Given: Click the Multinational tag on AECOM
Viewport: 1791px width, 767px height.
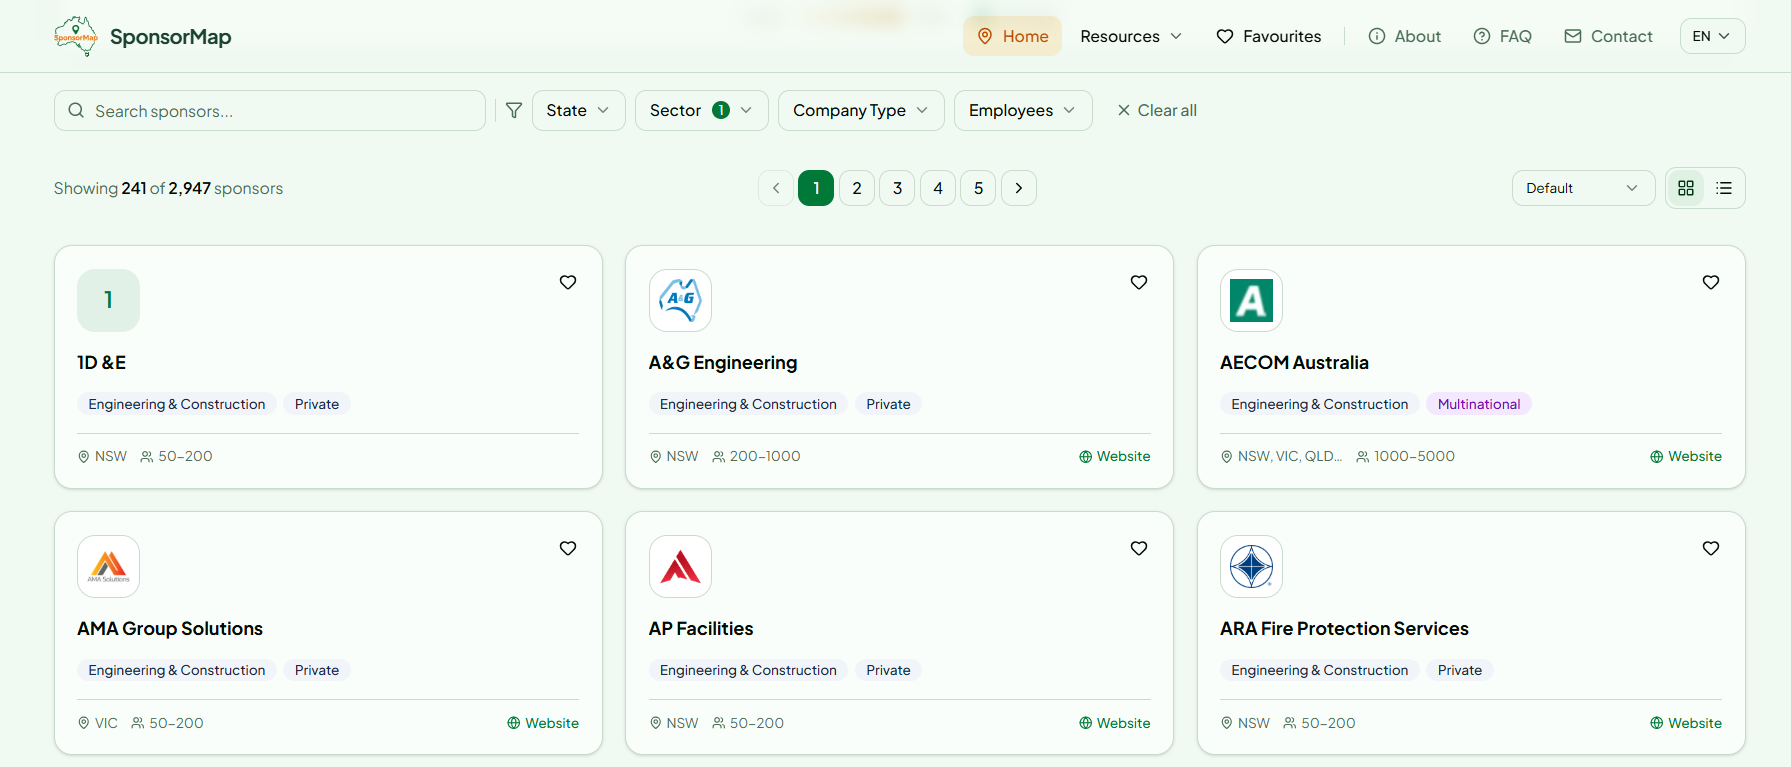Looking at the screenshot, I should pyautogui.click(x=1478, y=404).
